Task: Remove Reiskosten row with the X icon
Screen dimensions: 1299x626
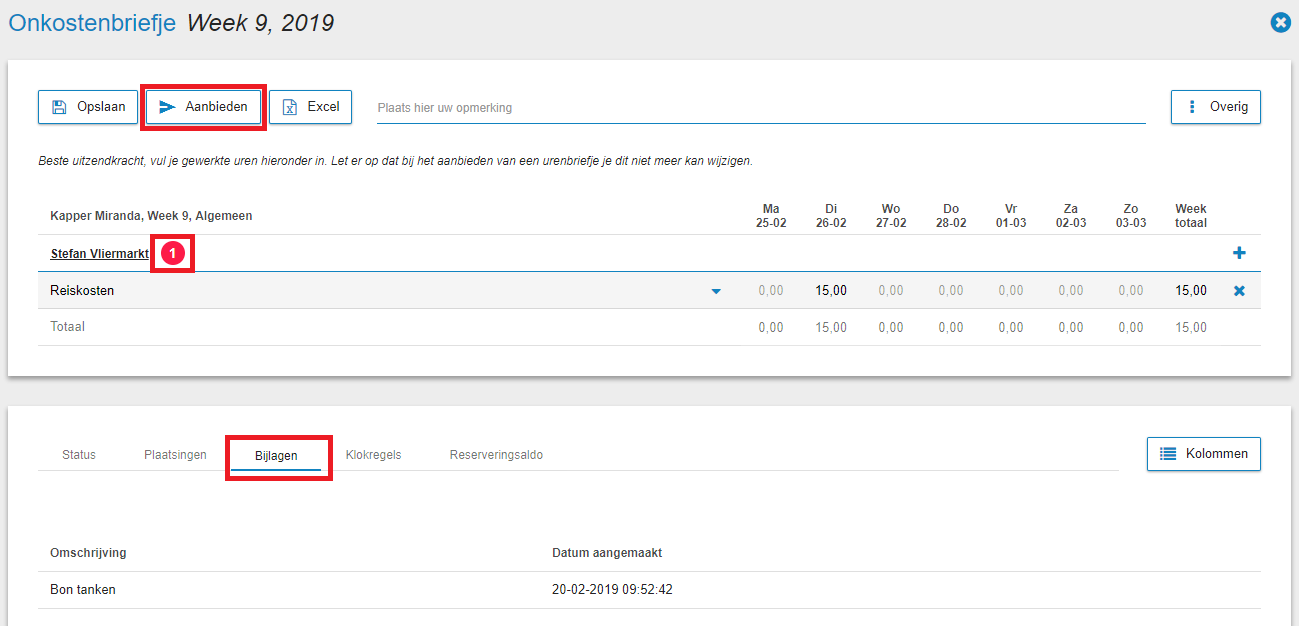Action: click(x=1239, y=291)
